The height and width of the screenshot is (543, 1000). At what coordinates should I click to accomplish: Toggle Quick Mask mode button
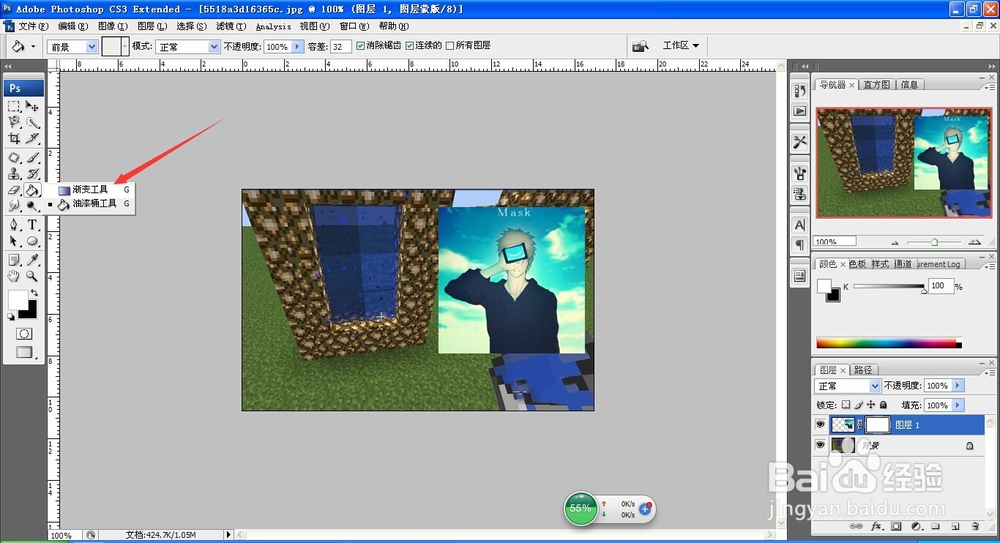pyautogui.click(x=24, y=334)
